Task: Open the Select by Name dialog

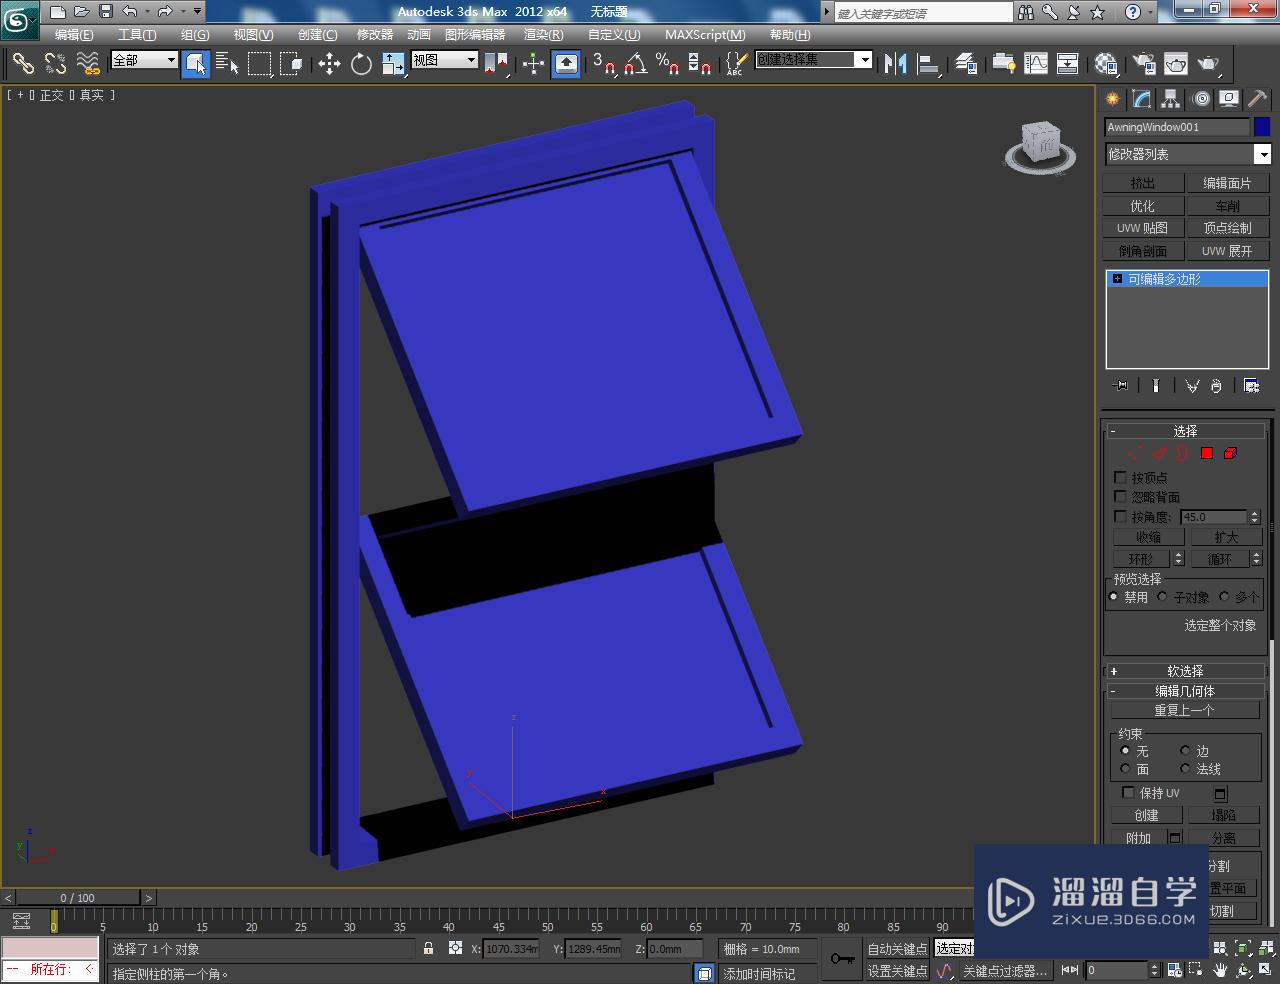Action: [x=227, y=64]
